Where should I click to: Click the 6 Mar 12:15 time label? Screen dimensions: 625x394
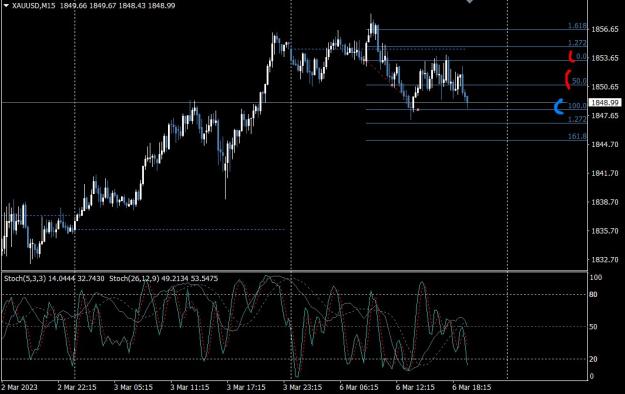[415, 387]
